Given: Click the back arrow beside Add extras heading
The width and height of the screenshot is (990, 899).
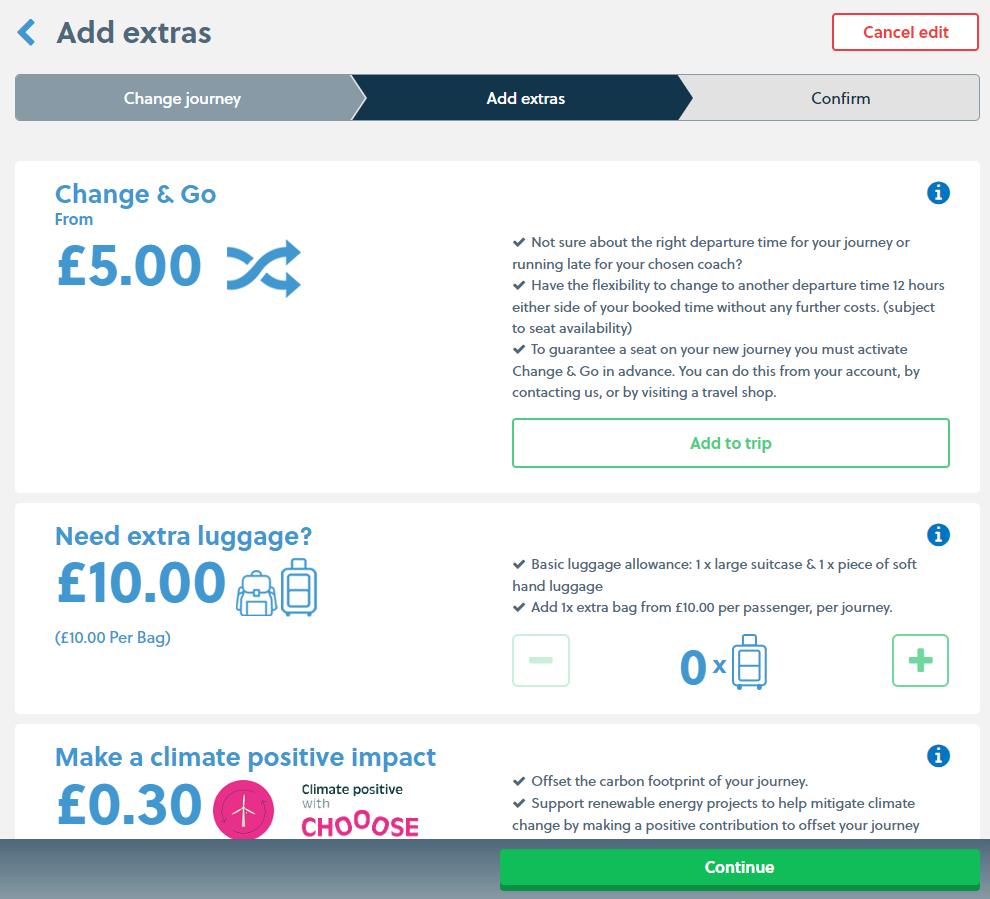Looking at the screenshot, I should [x=26, y=31].
